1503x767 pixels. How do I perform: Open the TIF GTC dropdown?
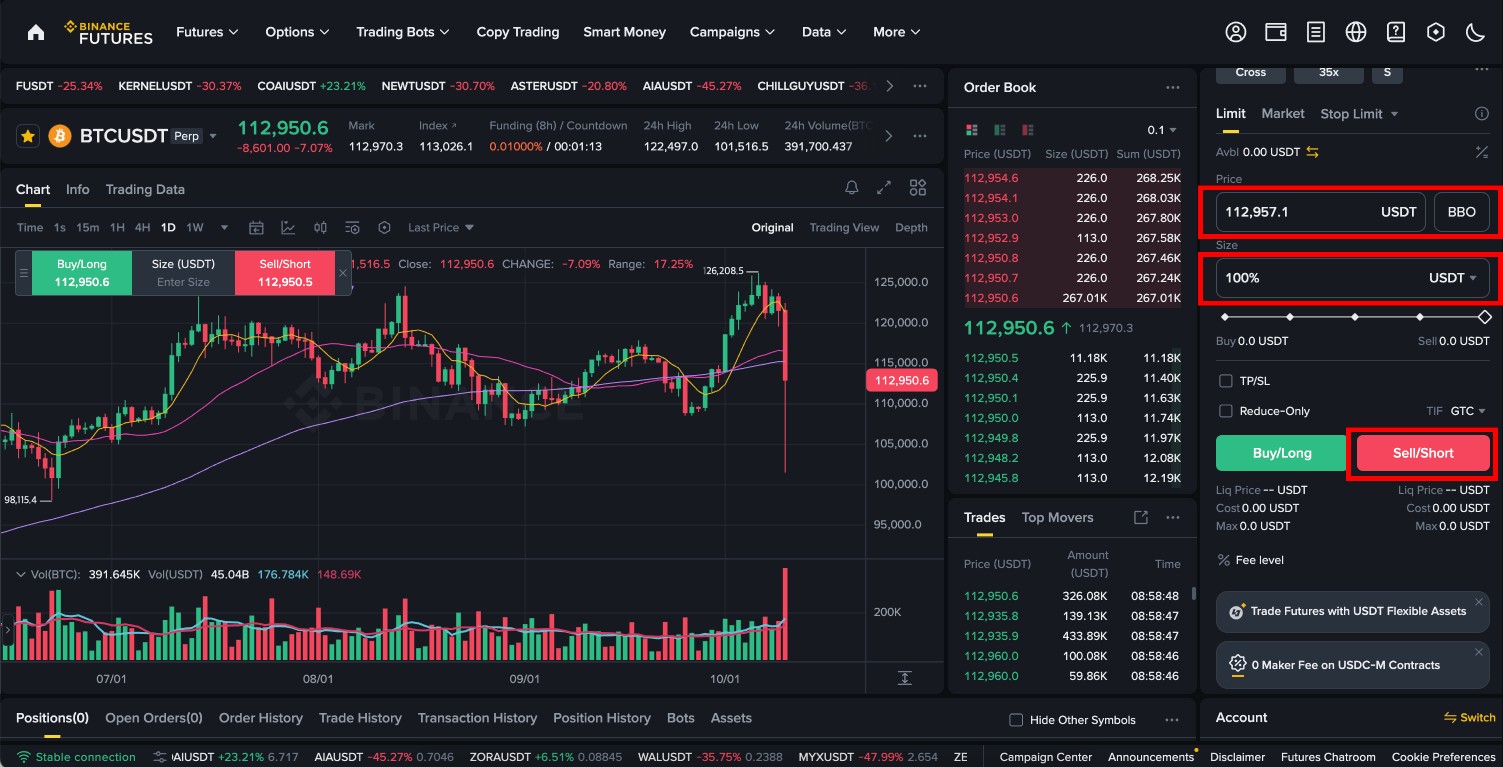(1468, 411)
